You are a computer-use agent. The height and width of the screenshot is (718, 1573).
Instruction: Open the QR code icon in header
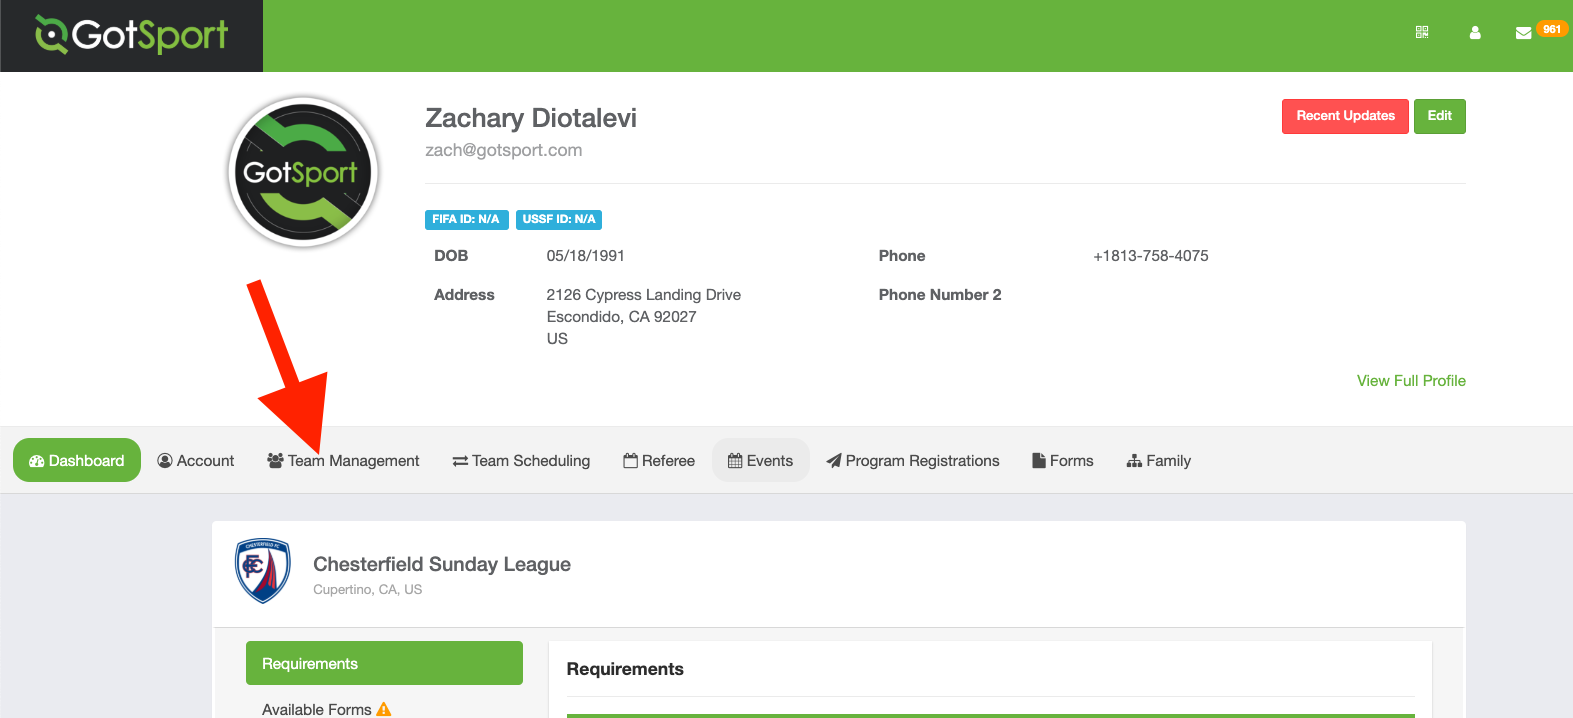1422,32
